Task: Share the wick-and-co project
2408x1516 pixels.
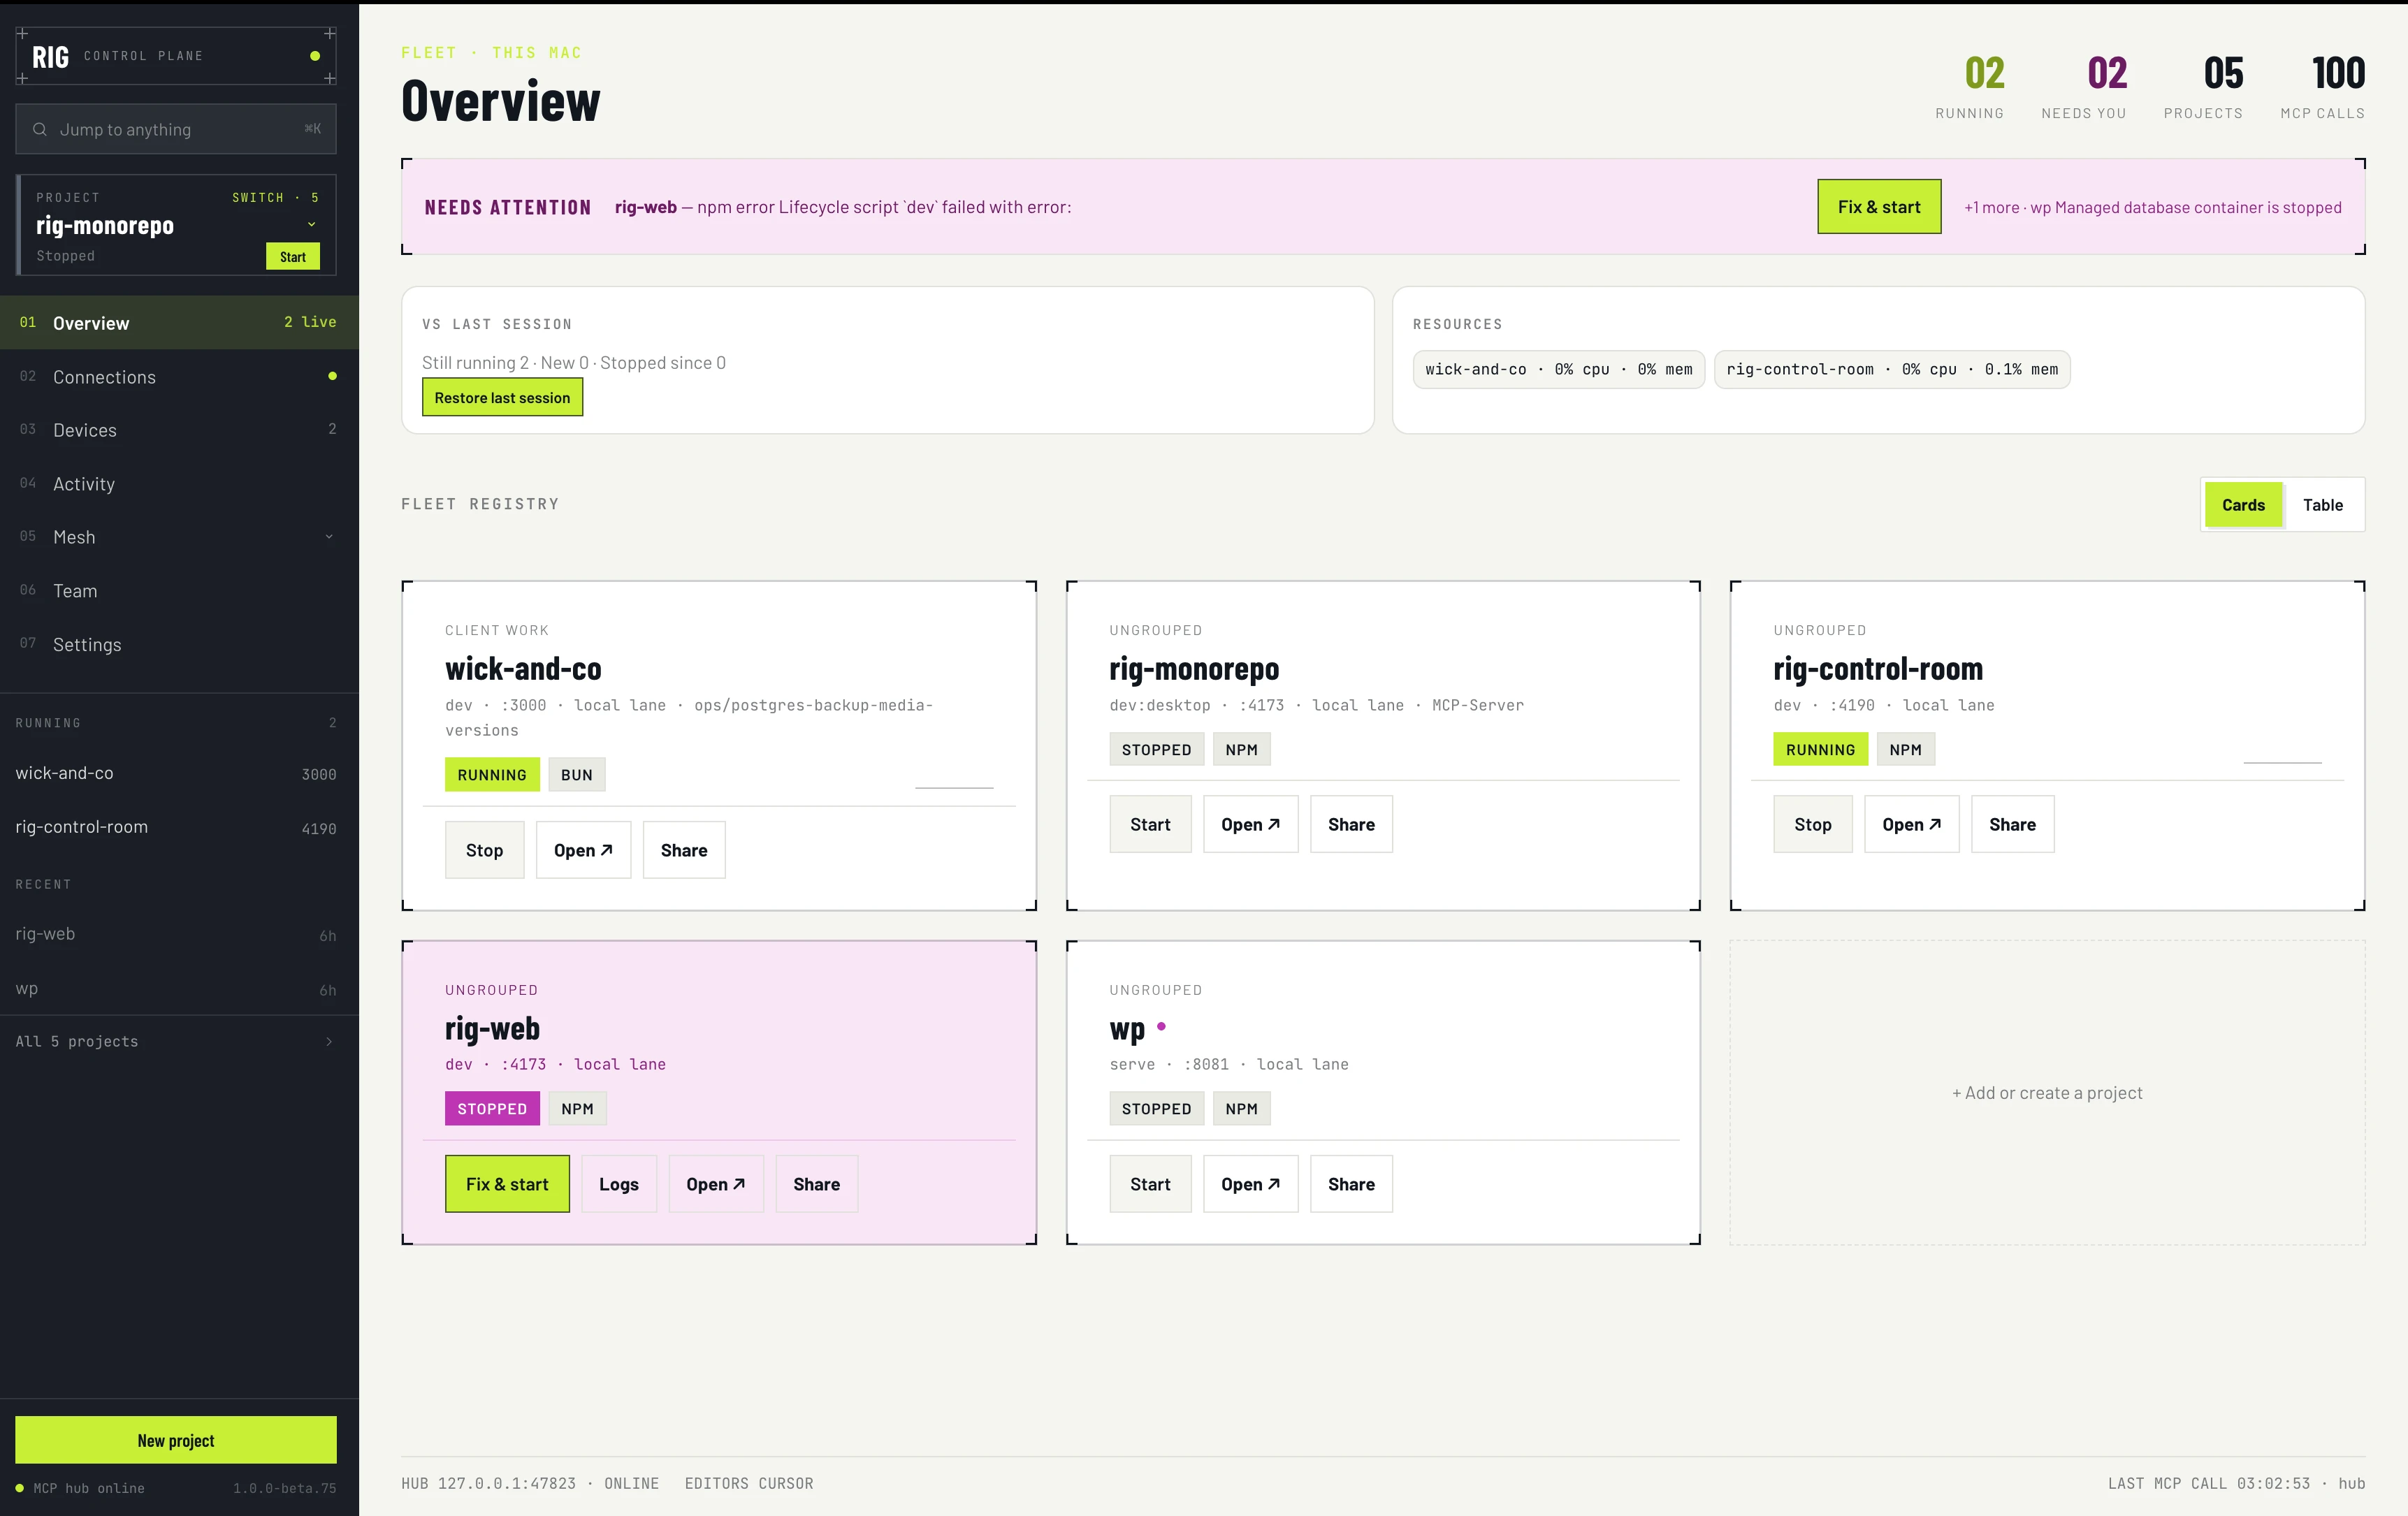Action: 684,850
